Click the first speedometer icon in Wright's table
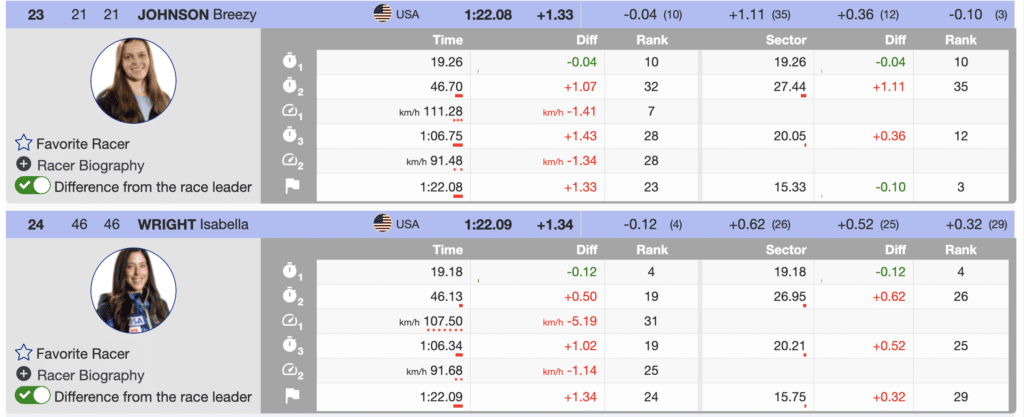This screenshot has width=1024, height=417. (291, 322)
